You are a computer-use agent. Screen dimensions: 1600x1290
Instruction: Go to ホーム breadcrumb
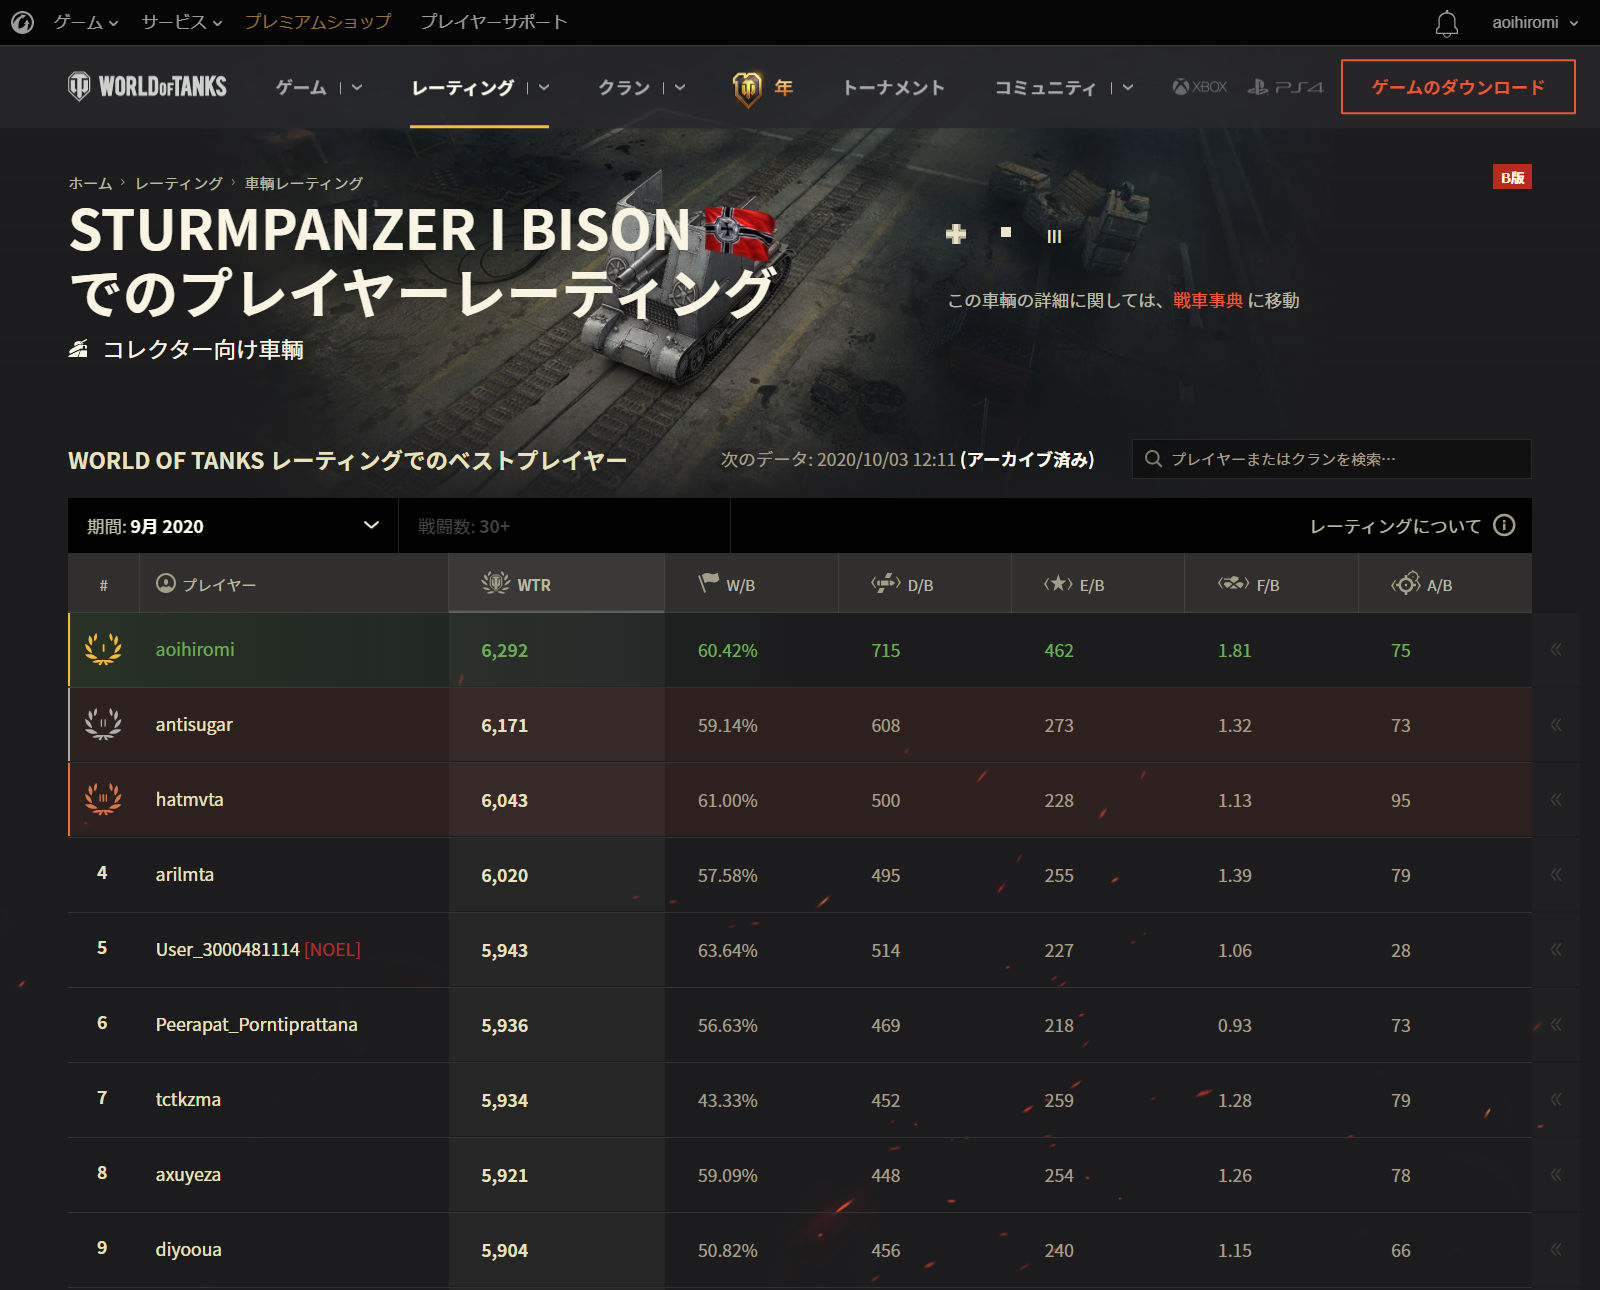90,183
